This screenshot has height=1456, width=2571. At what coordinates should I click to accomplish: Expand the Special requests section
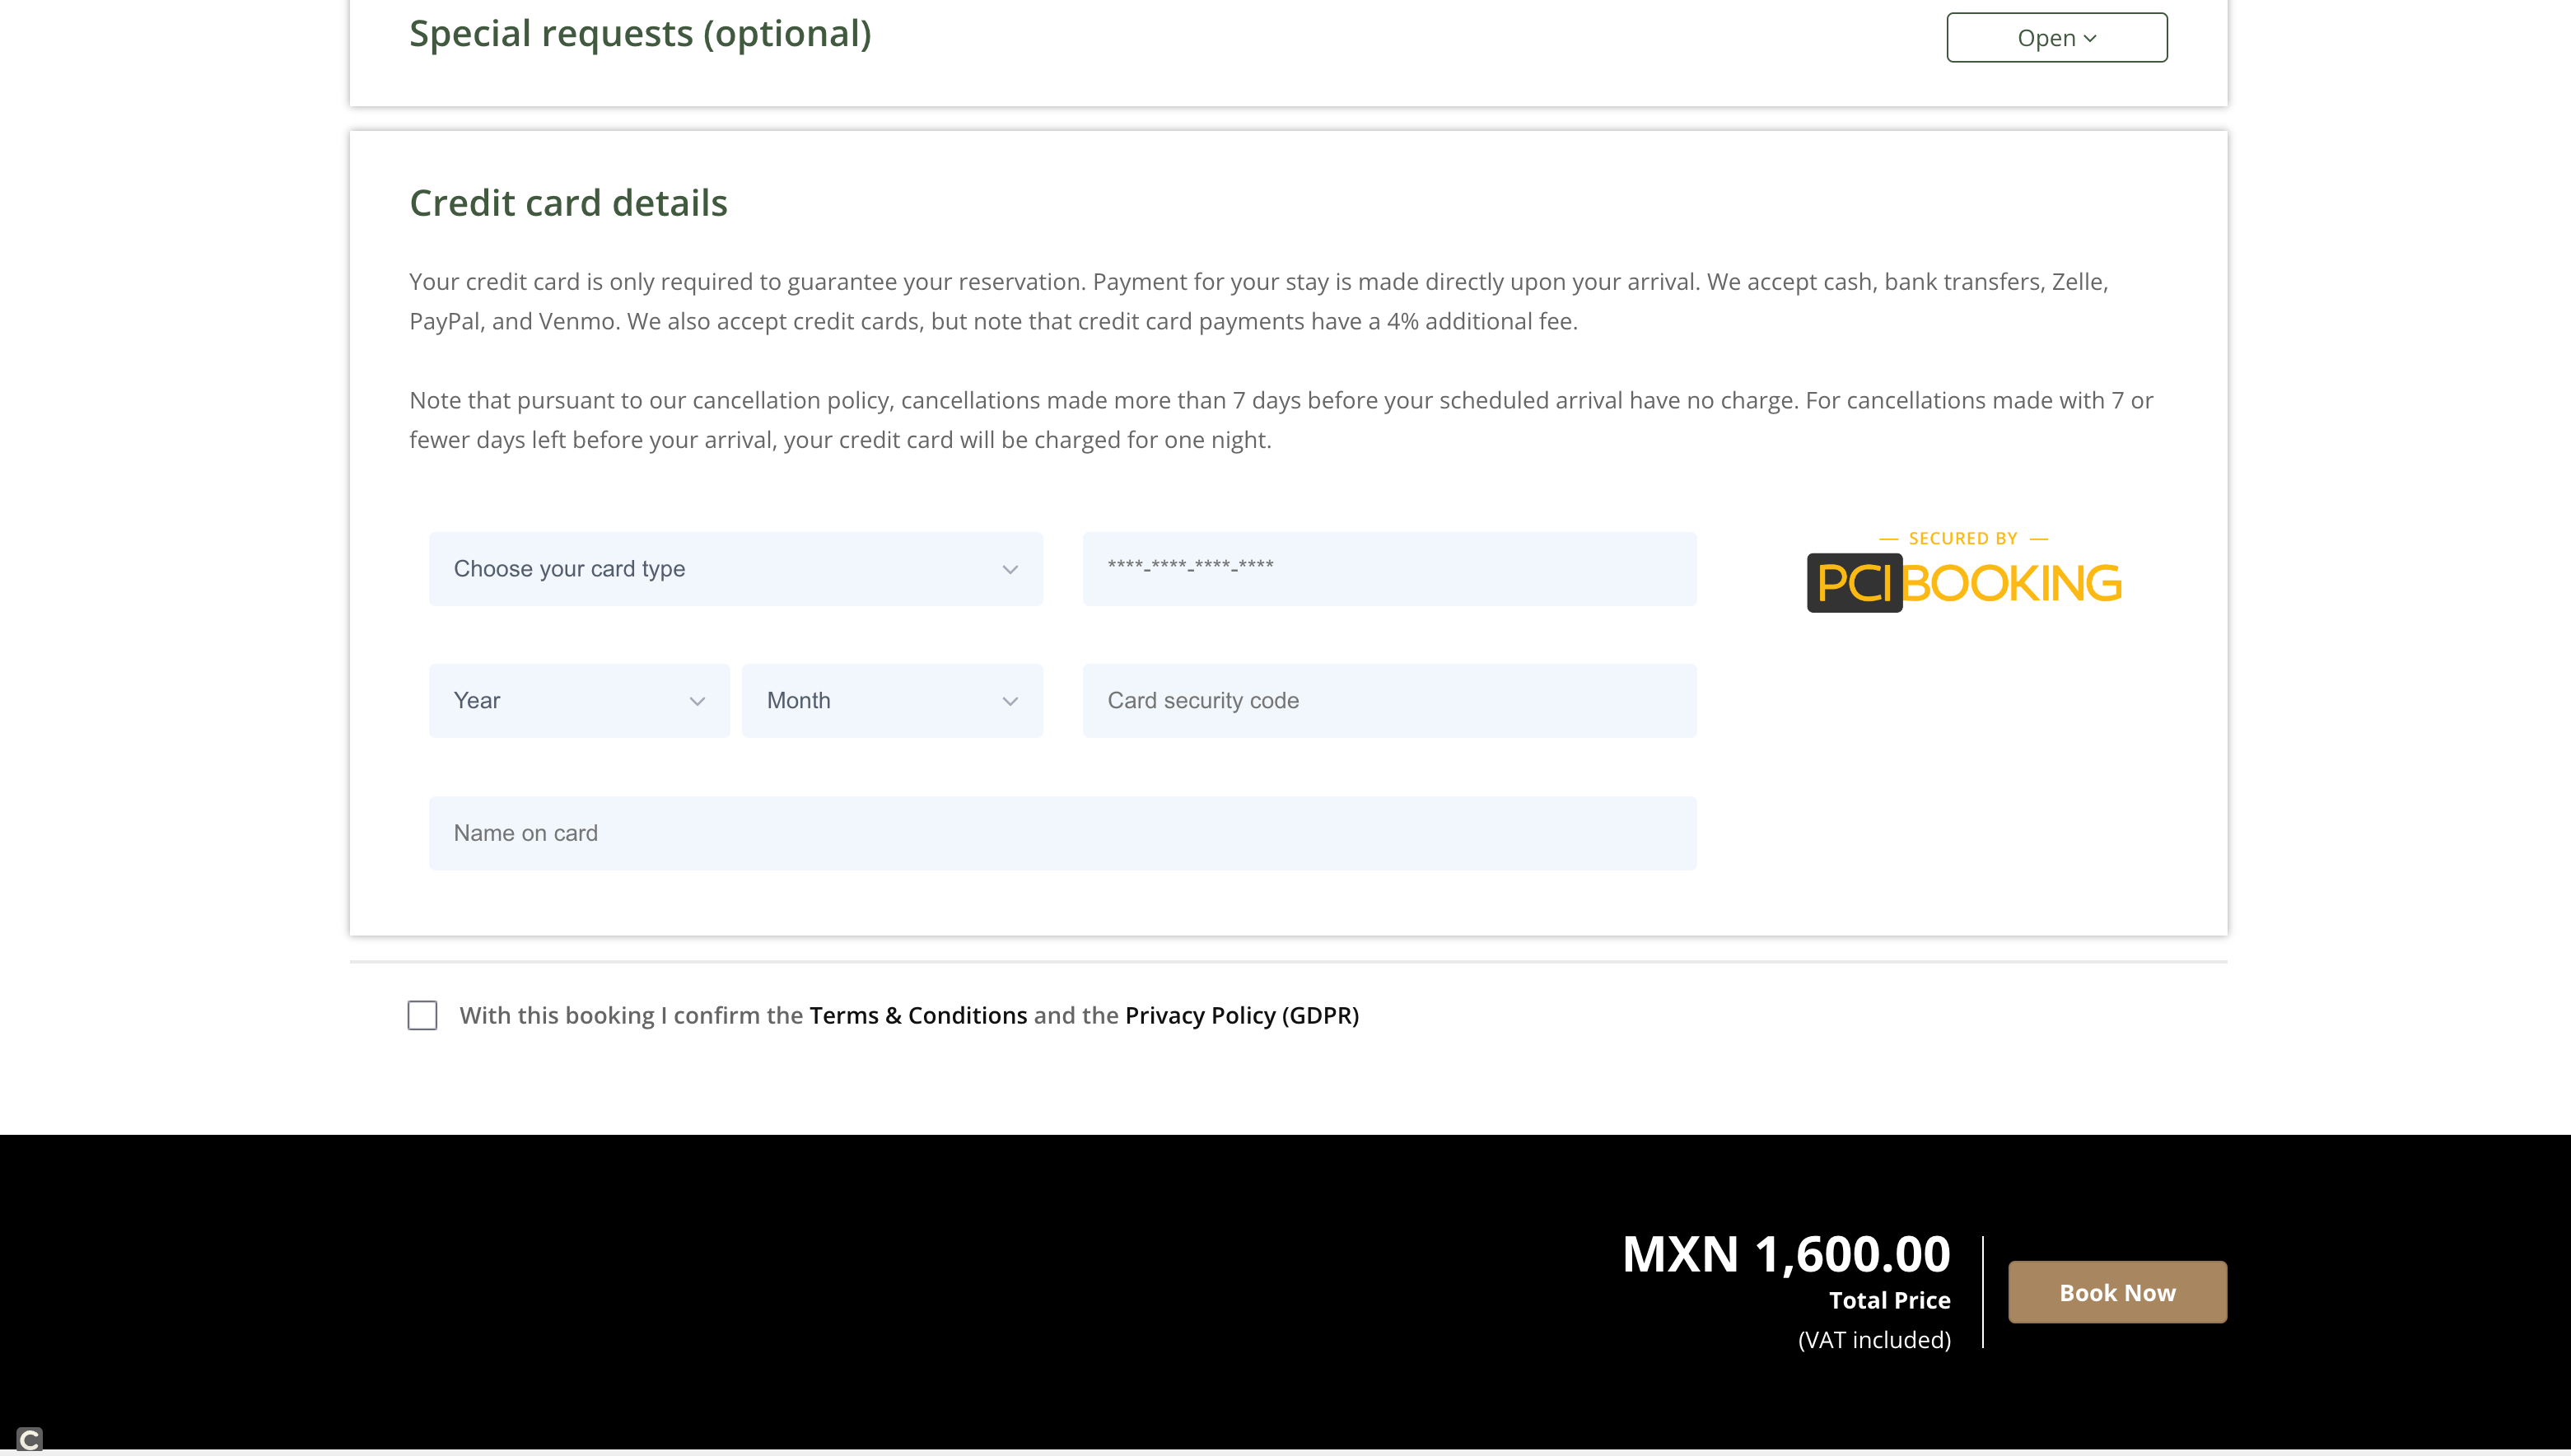click(2055, 37)
